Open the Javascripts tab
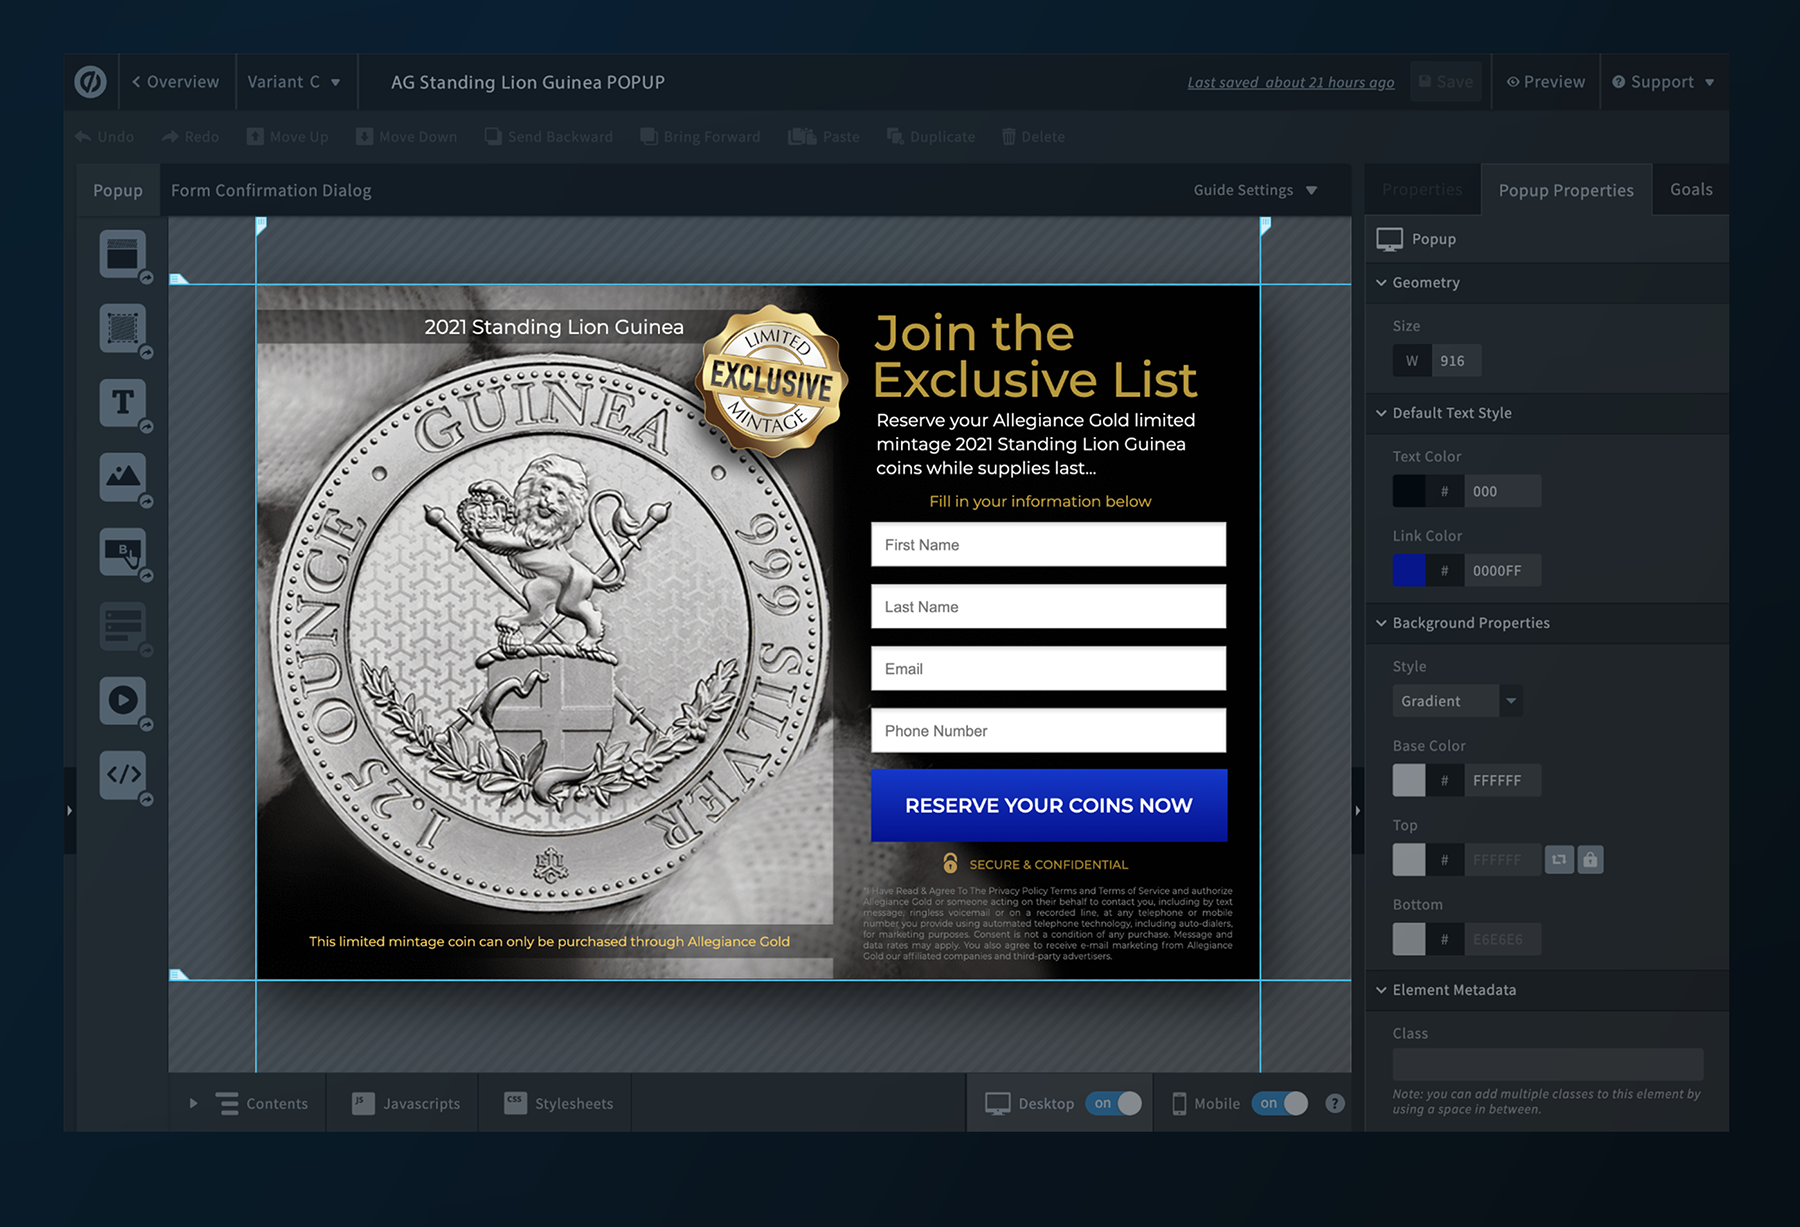 coord(405,1103)
